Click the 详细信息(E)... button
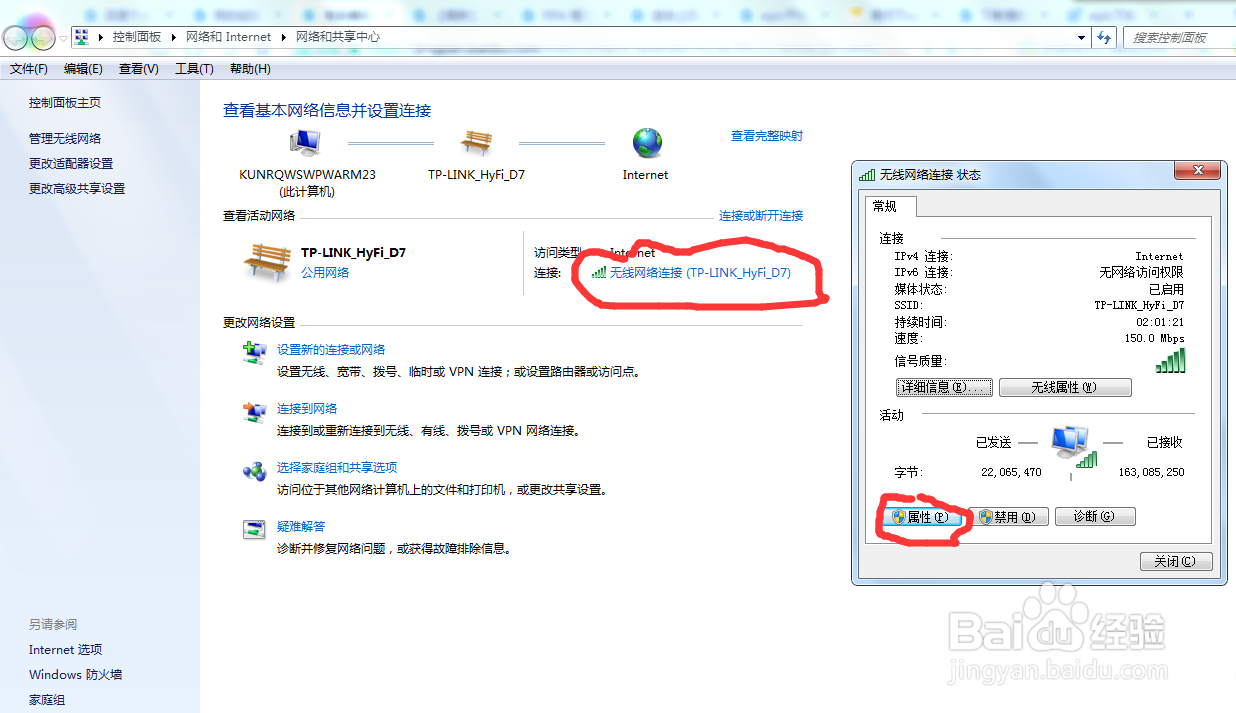Viewport: 1236px width, 713px height. pyautogui.click(x=944, y=387)
